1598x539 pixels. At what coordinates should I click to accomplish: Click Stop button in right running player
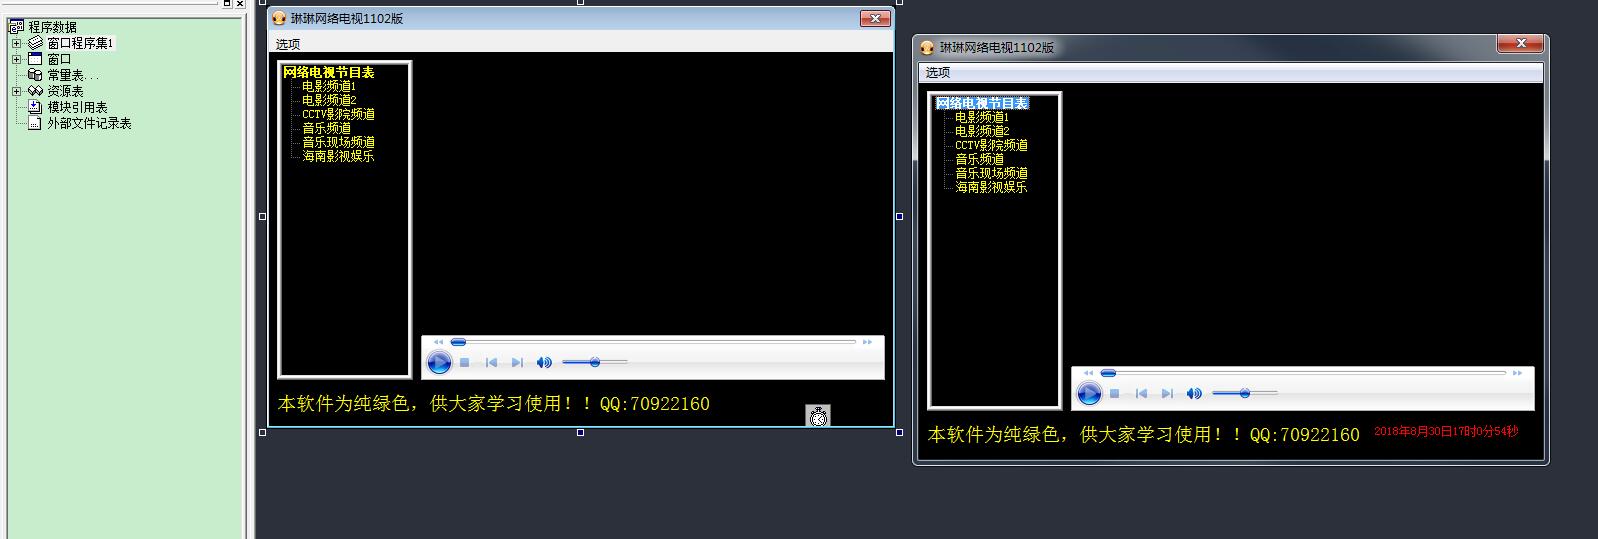pos(1114,394)
